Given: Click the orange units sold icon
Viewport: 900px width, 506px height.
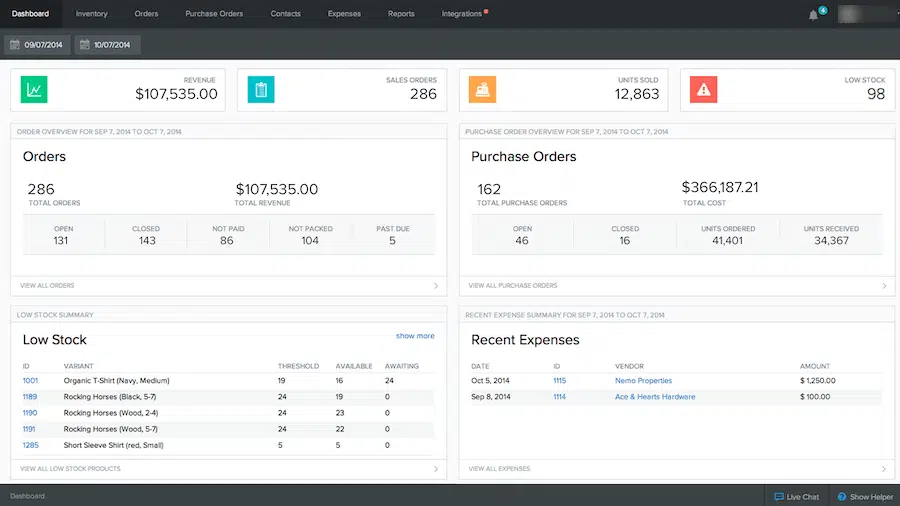Looking at the screenshot, I should point(483,90).
